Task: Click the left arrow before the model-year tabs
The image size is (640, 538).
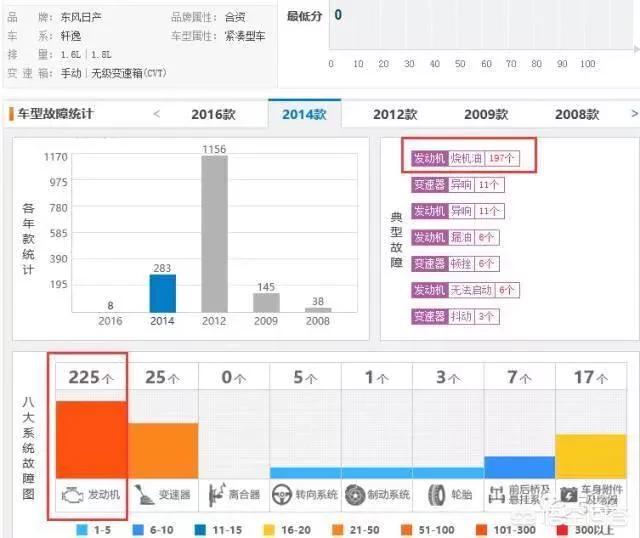Action: click(156, 114)
